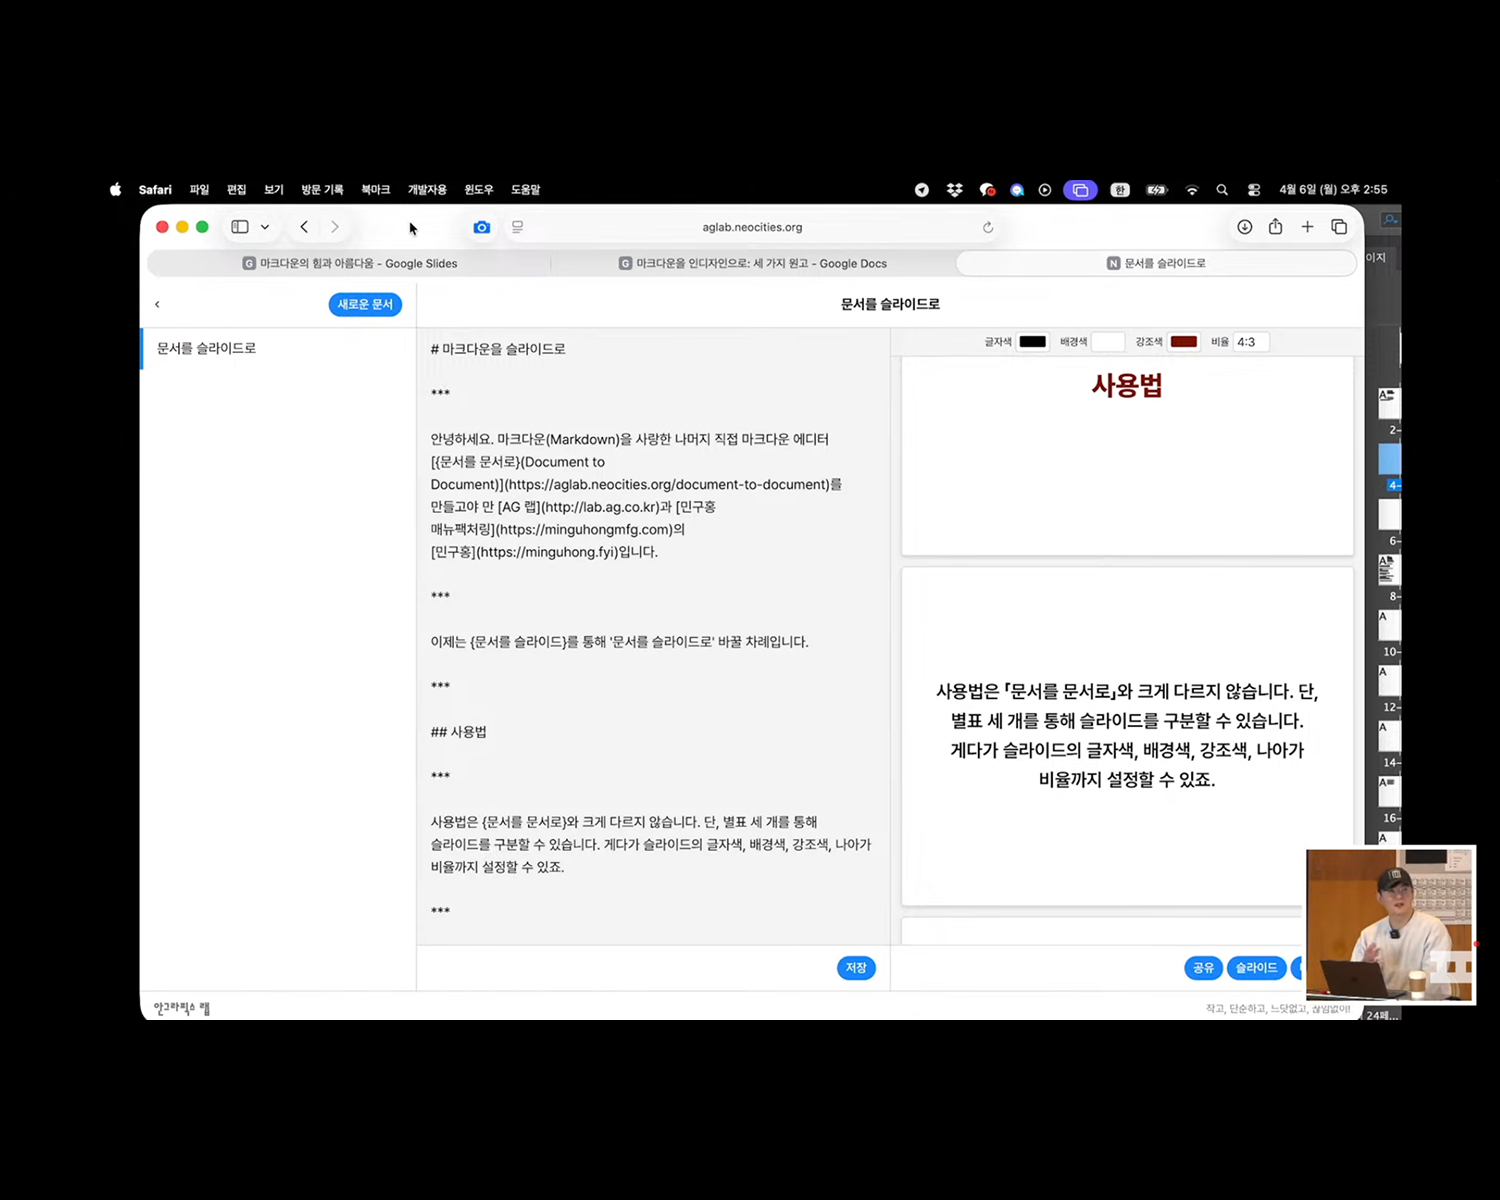Click the blue camera screenshot icon
The height and width of the screenshot is (1200, 1500).
pos(481,227)
